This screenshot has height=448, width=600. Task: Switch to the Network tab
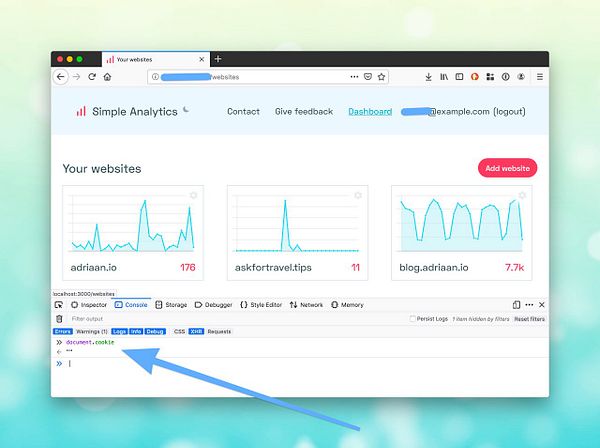point(306,305)
